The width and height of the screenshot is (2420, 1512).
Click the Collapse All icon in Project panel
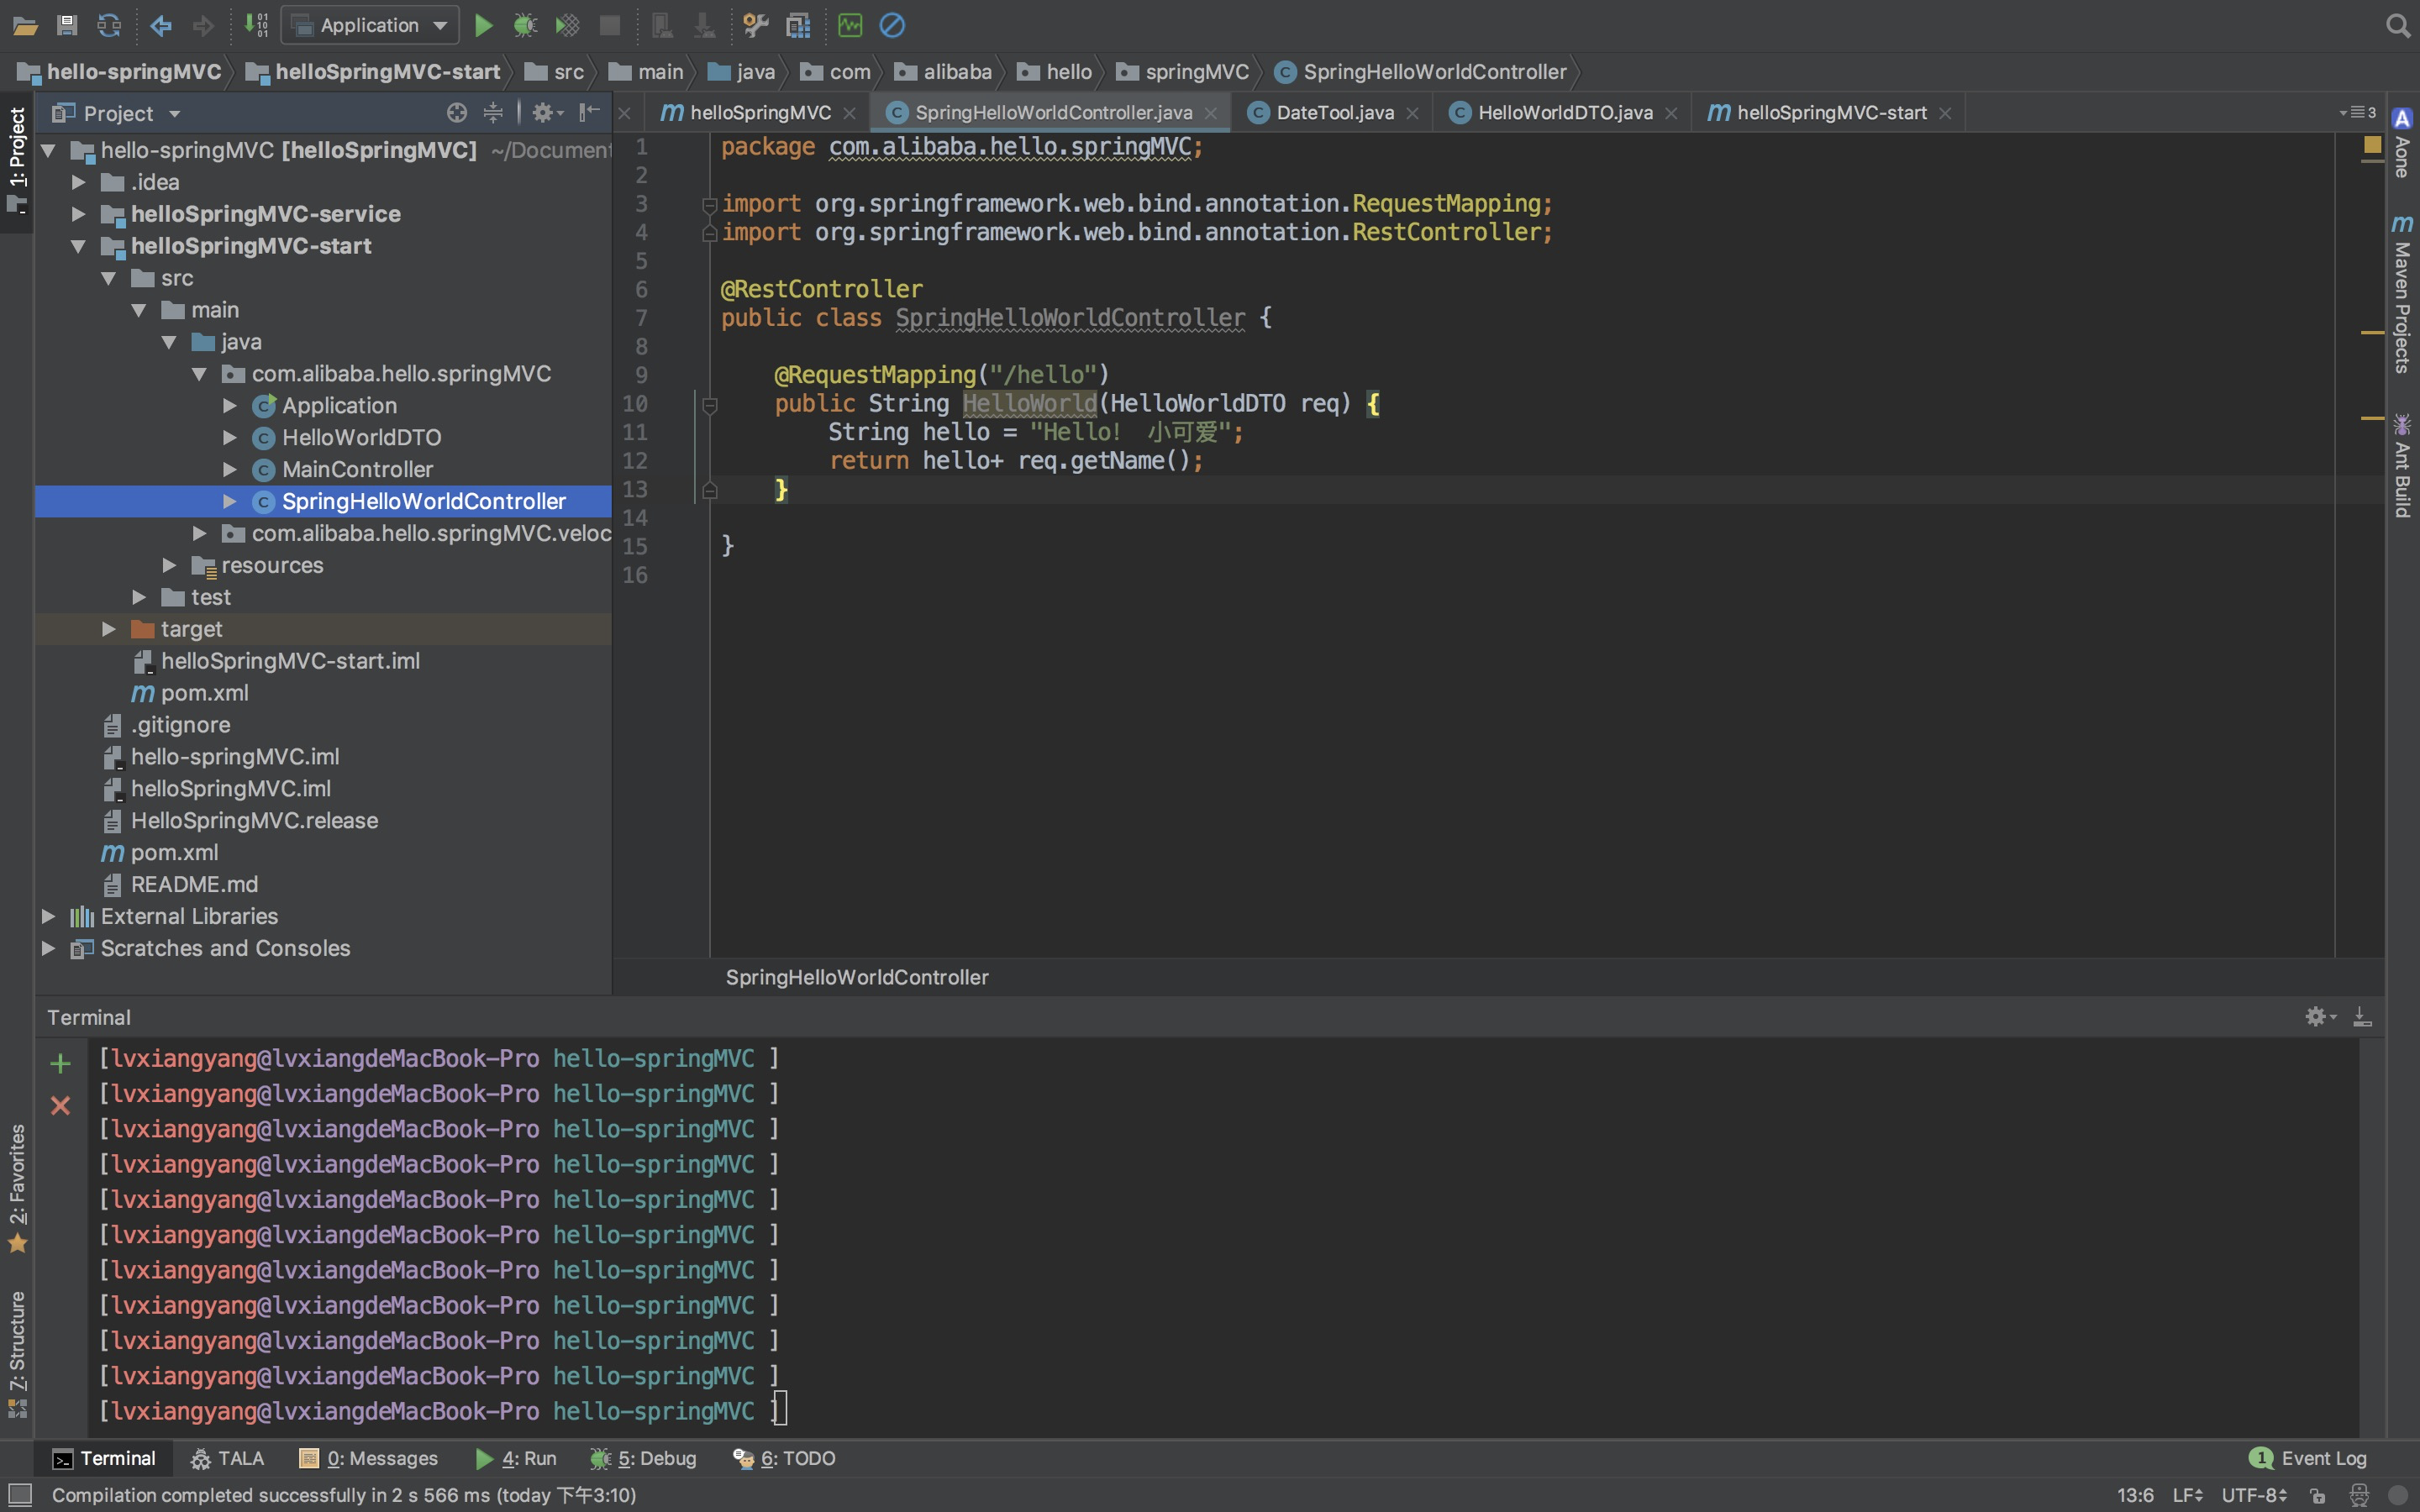tap(493, 113)
